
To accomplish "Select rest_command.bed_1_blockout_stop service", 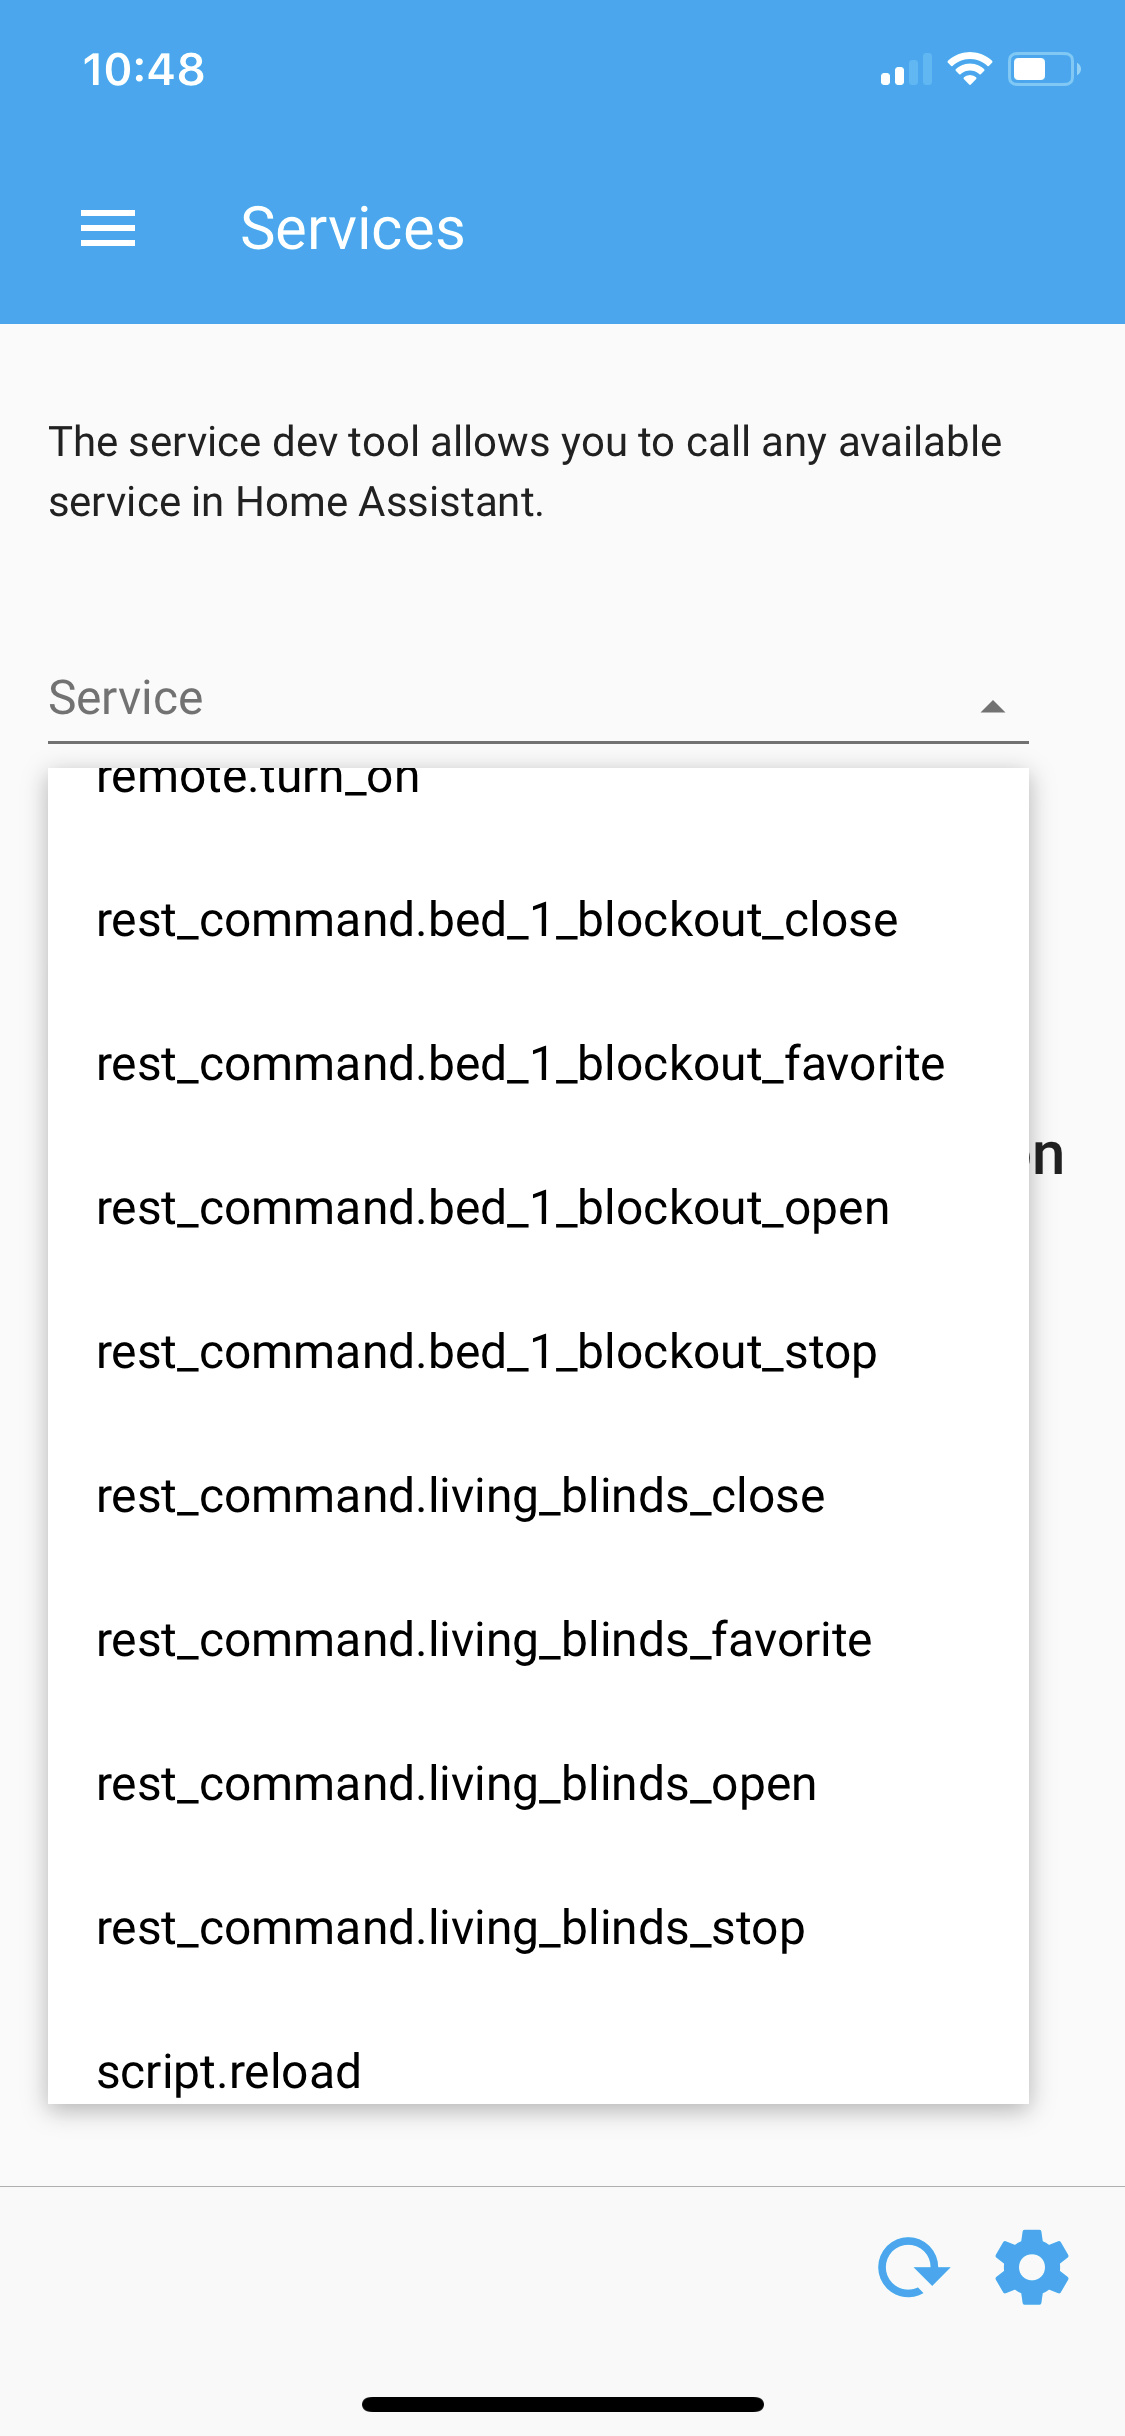I will tap(538, 1352).
